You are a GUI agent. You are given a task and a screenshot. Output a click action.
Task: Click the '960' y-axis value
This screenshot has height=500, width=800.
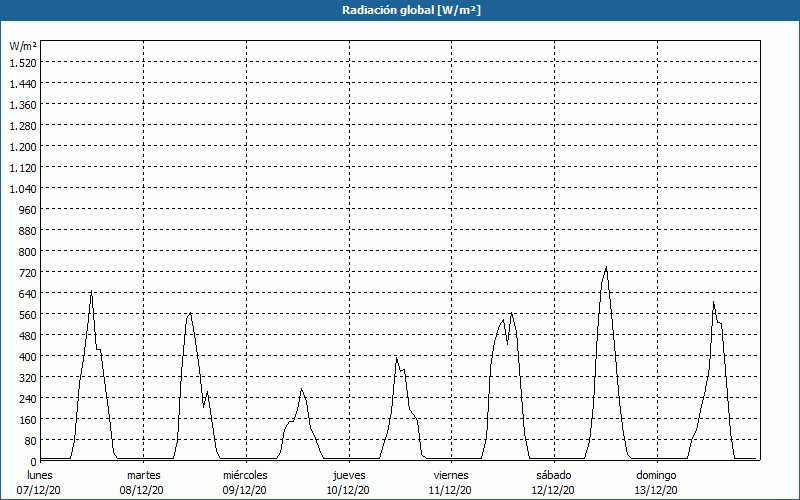click(x=28, y=210)
